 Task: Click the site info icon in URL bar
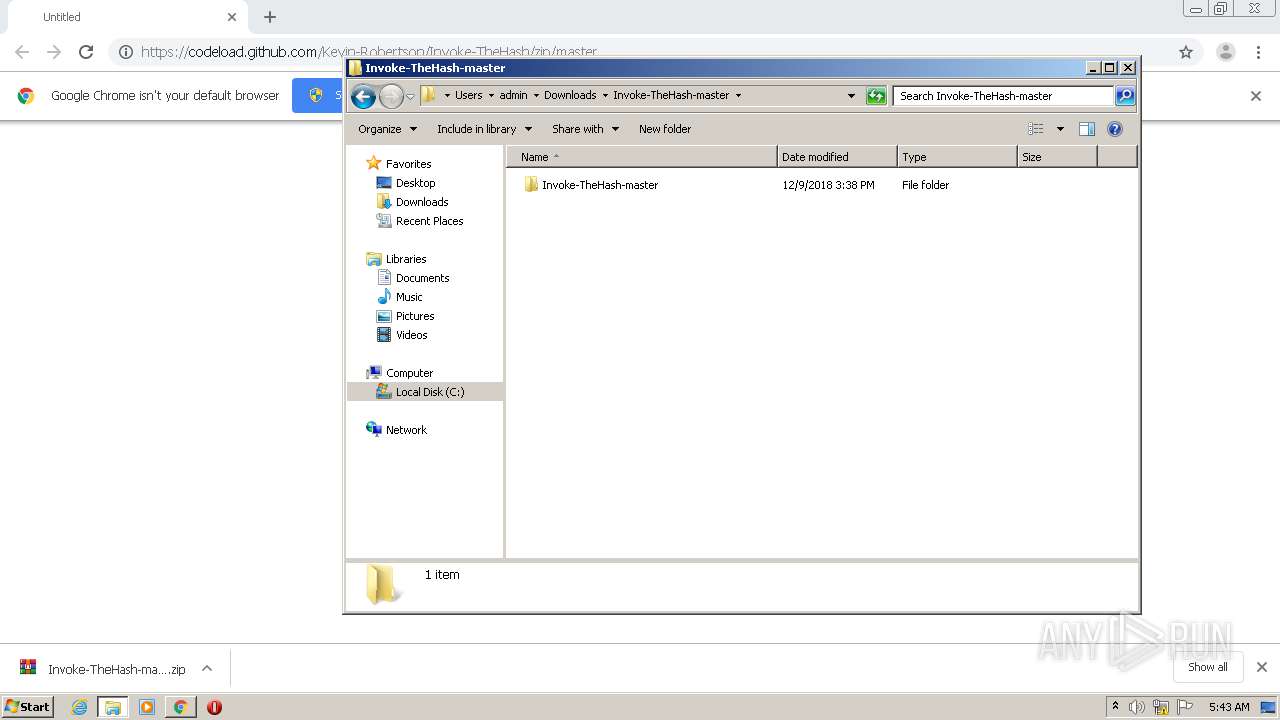pos(126,52)
